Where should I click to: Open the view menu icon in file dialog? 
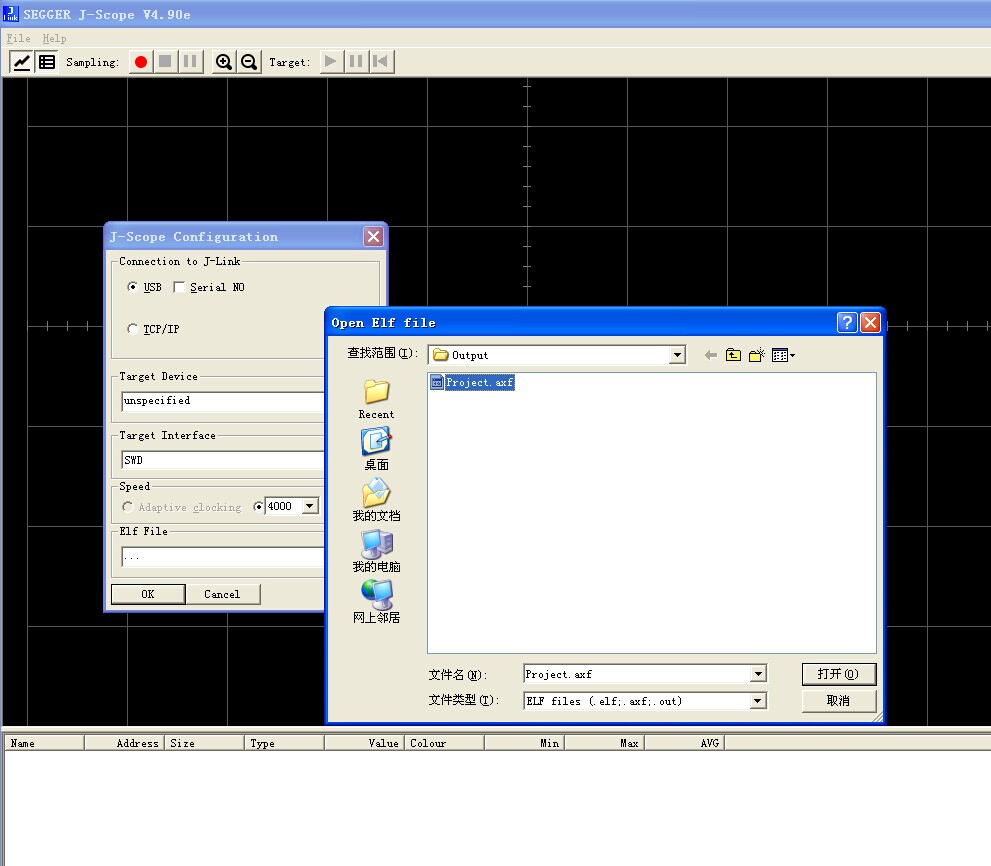[x=783, y=355]
